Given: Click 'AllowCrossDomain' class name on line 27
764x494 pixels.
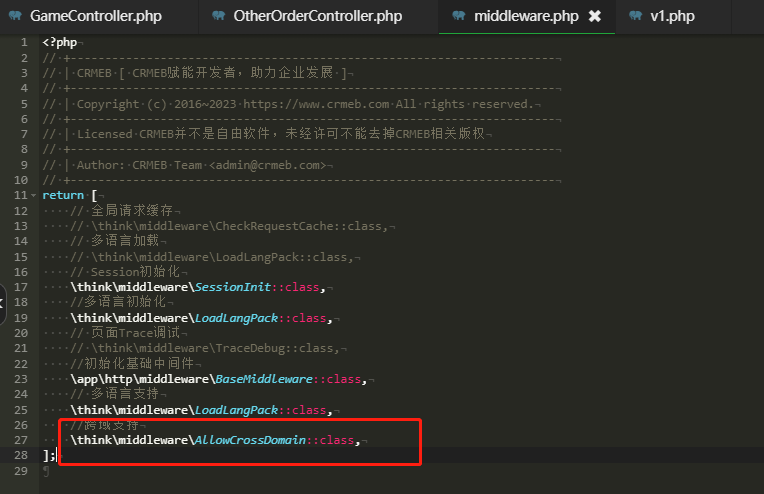Looking at the screenshot, I should coord(250,440).
